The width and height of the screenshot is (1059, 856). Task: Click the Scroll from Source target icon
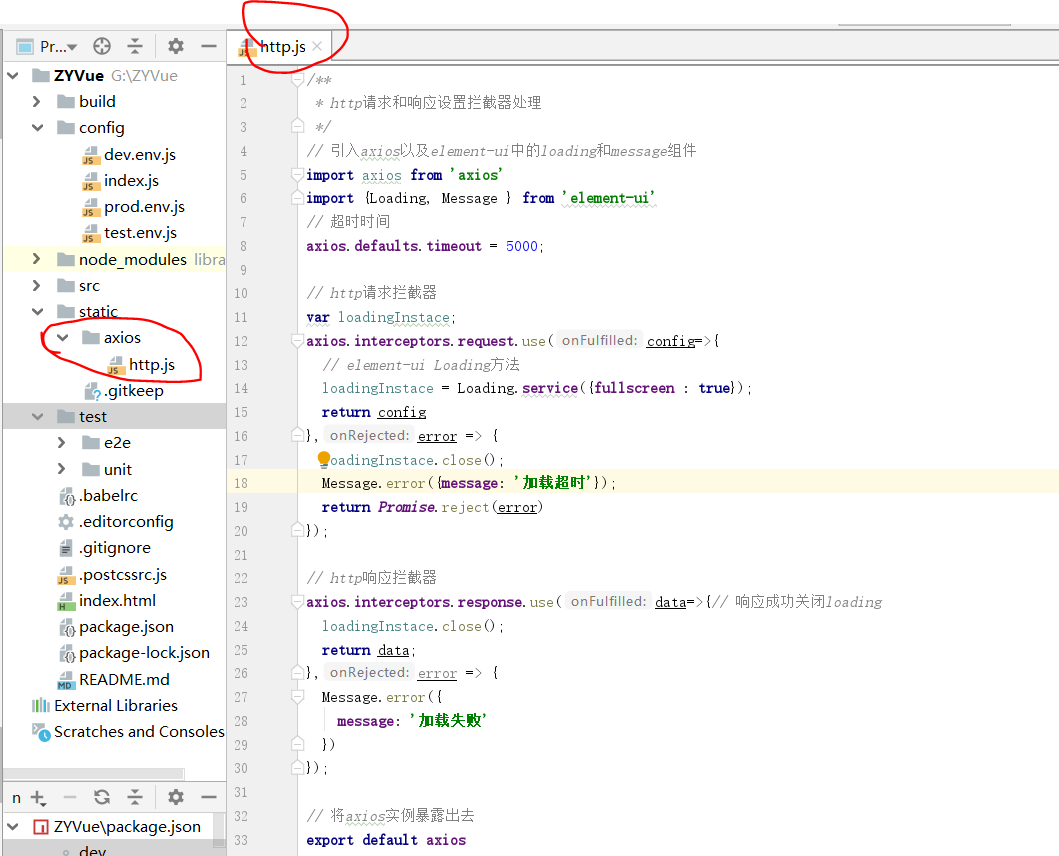point(100,45)
